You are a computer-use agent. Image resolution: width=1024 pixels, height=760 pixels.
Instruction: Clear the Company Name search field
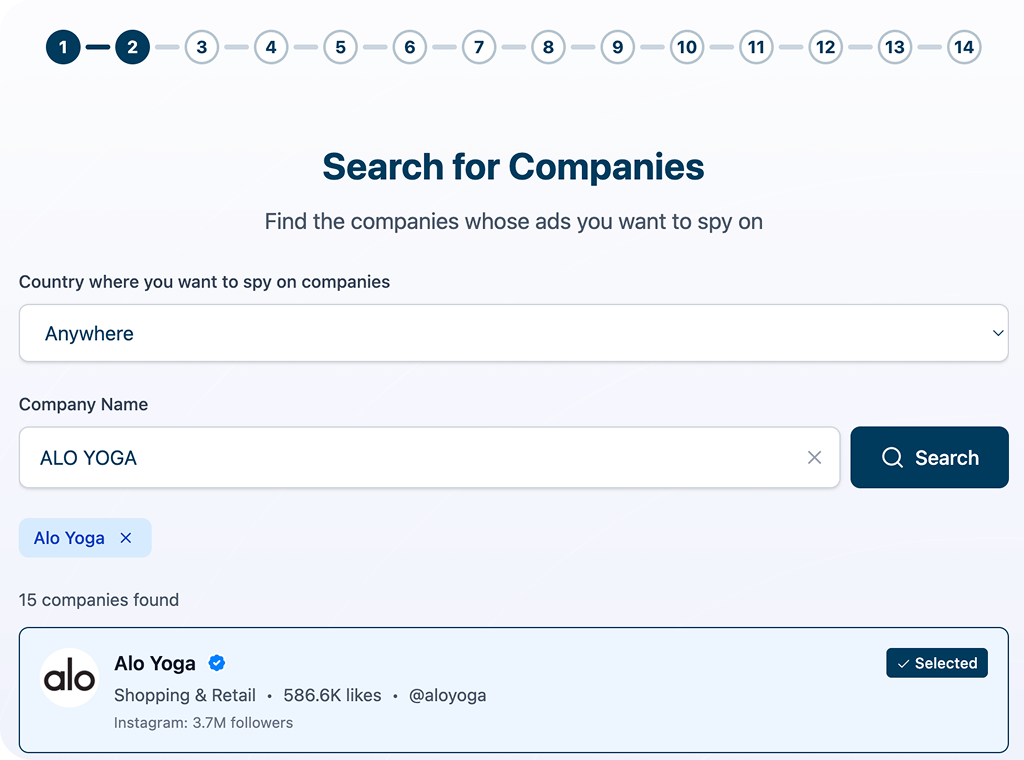814,458
